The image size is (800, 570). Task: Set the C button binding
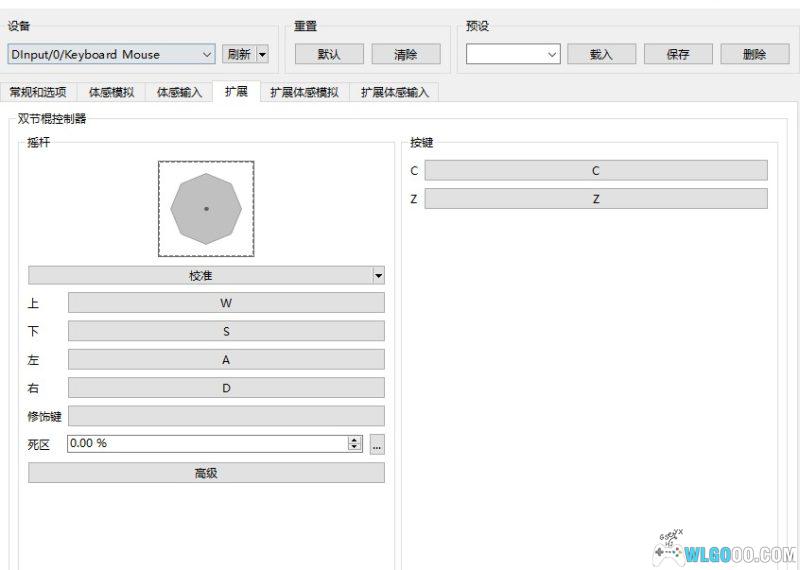coord(596,170)
